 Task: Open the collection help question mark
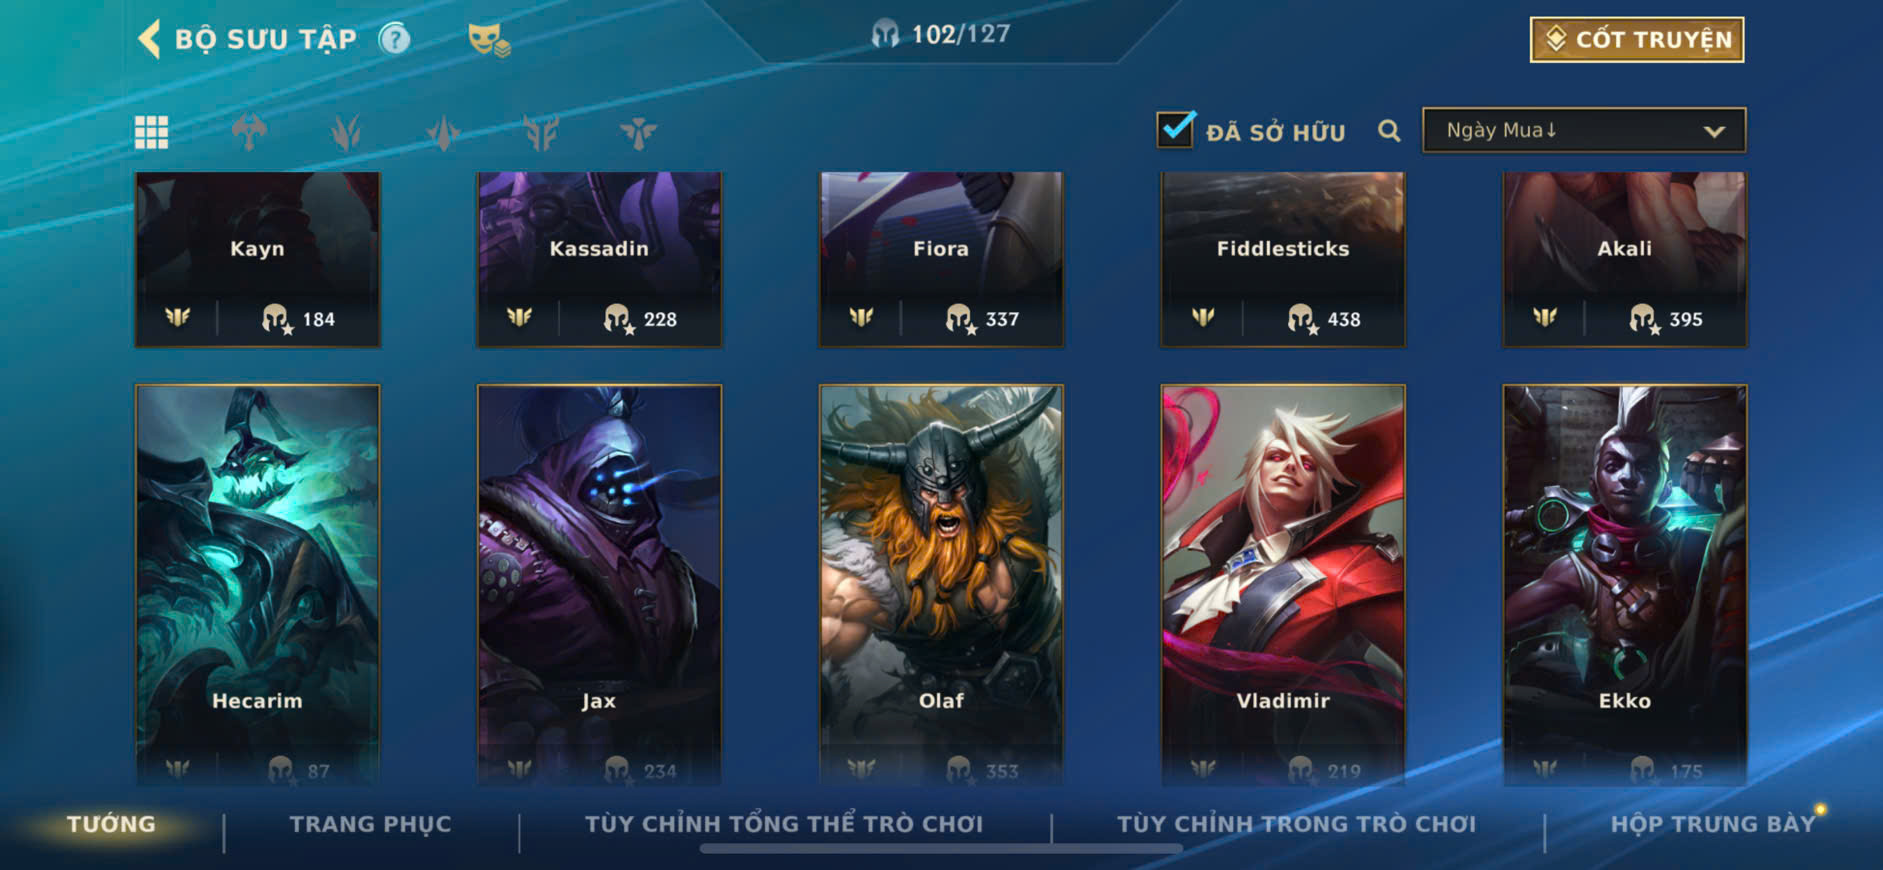[395, 39]
